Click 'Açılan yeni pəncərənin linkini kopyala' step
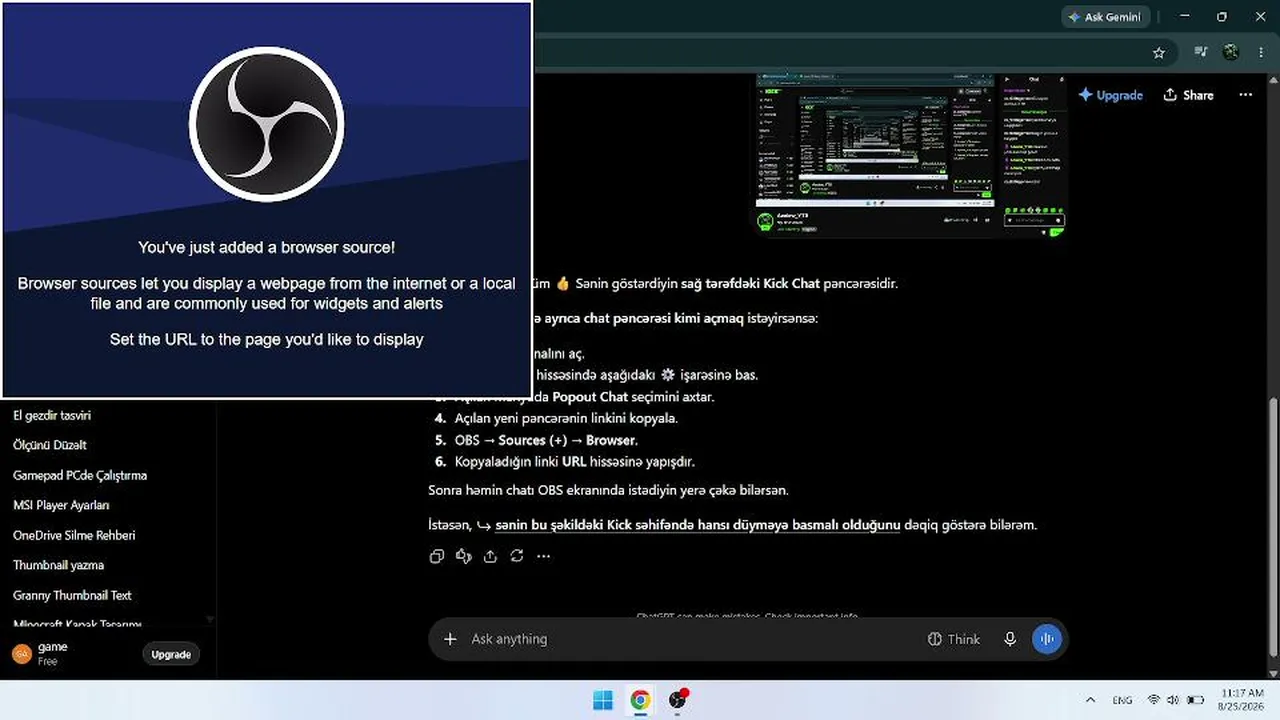This screenshot has width=1280, height=720. 566,418
